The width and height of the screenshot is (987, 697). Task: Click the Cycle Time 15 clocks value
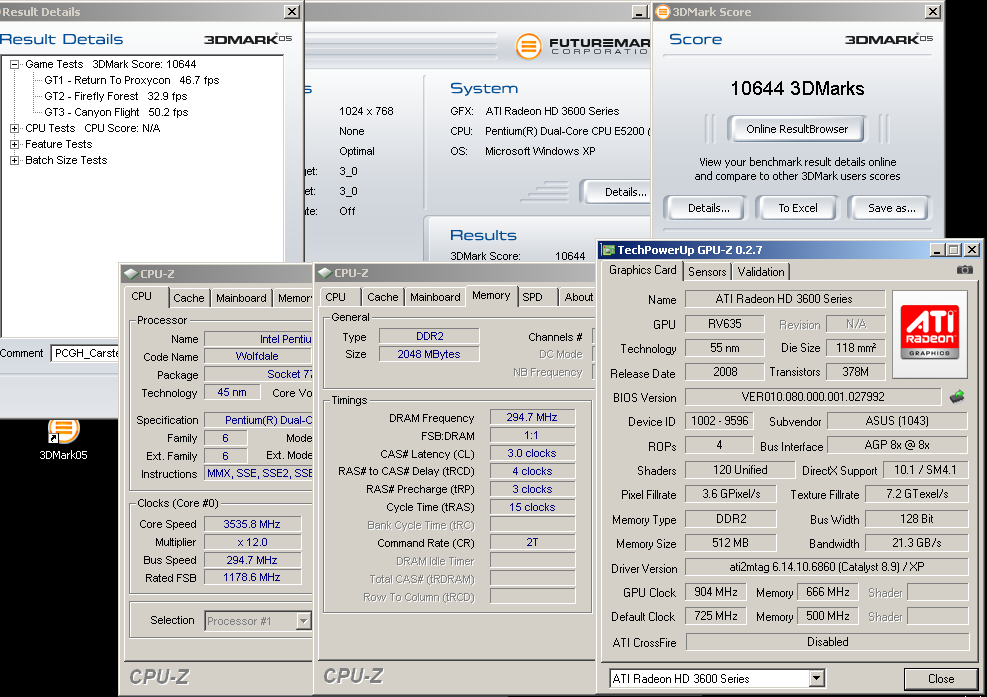(x=532, y=507)
